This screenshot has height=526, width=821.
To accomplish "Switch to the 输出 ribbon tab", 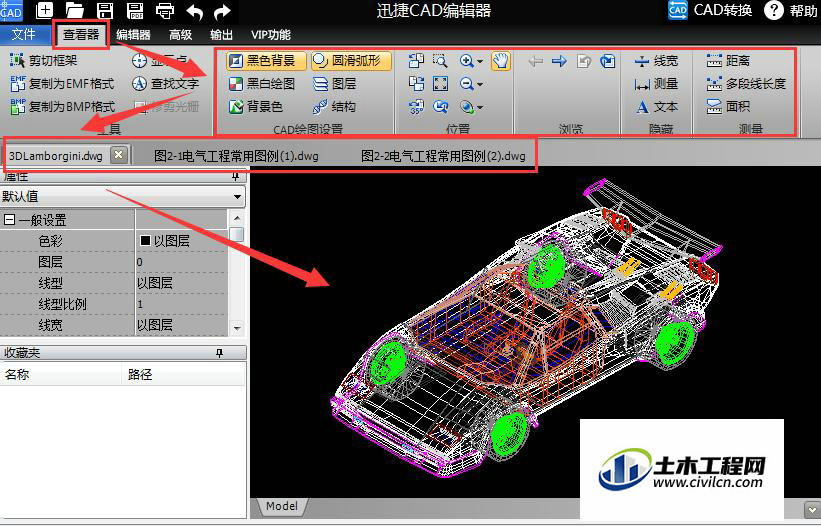I will pos(221,35).
